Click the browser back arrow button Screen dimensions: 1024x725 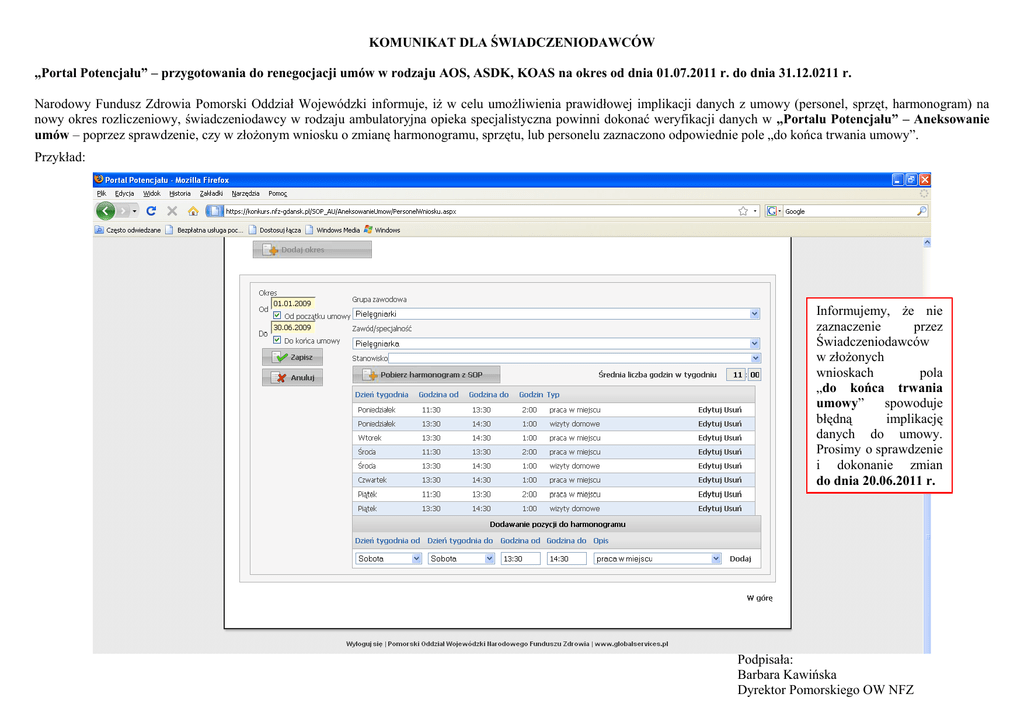[105, 211]
